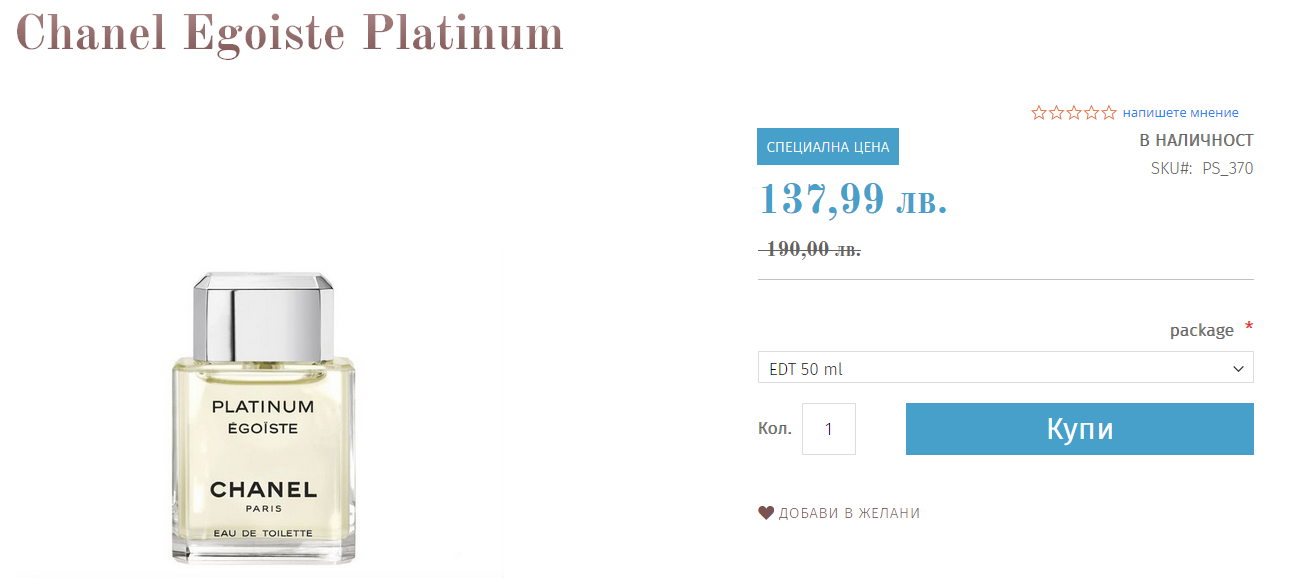Viewport: 1290px width, 579px height.
Task: Click the Chanel Egoiste Platinum title
Action: pos(290,34)
